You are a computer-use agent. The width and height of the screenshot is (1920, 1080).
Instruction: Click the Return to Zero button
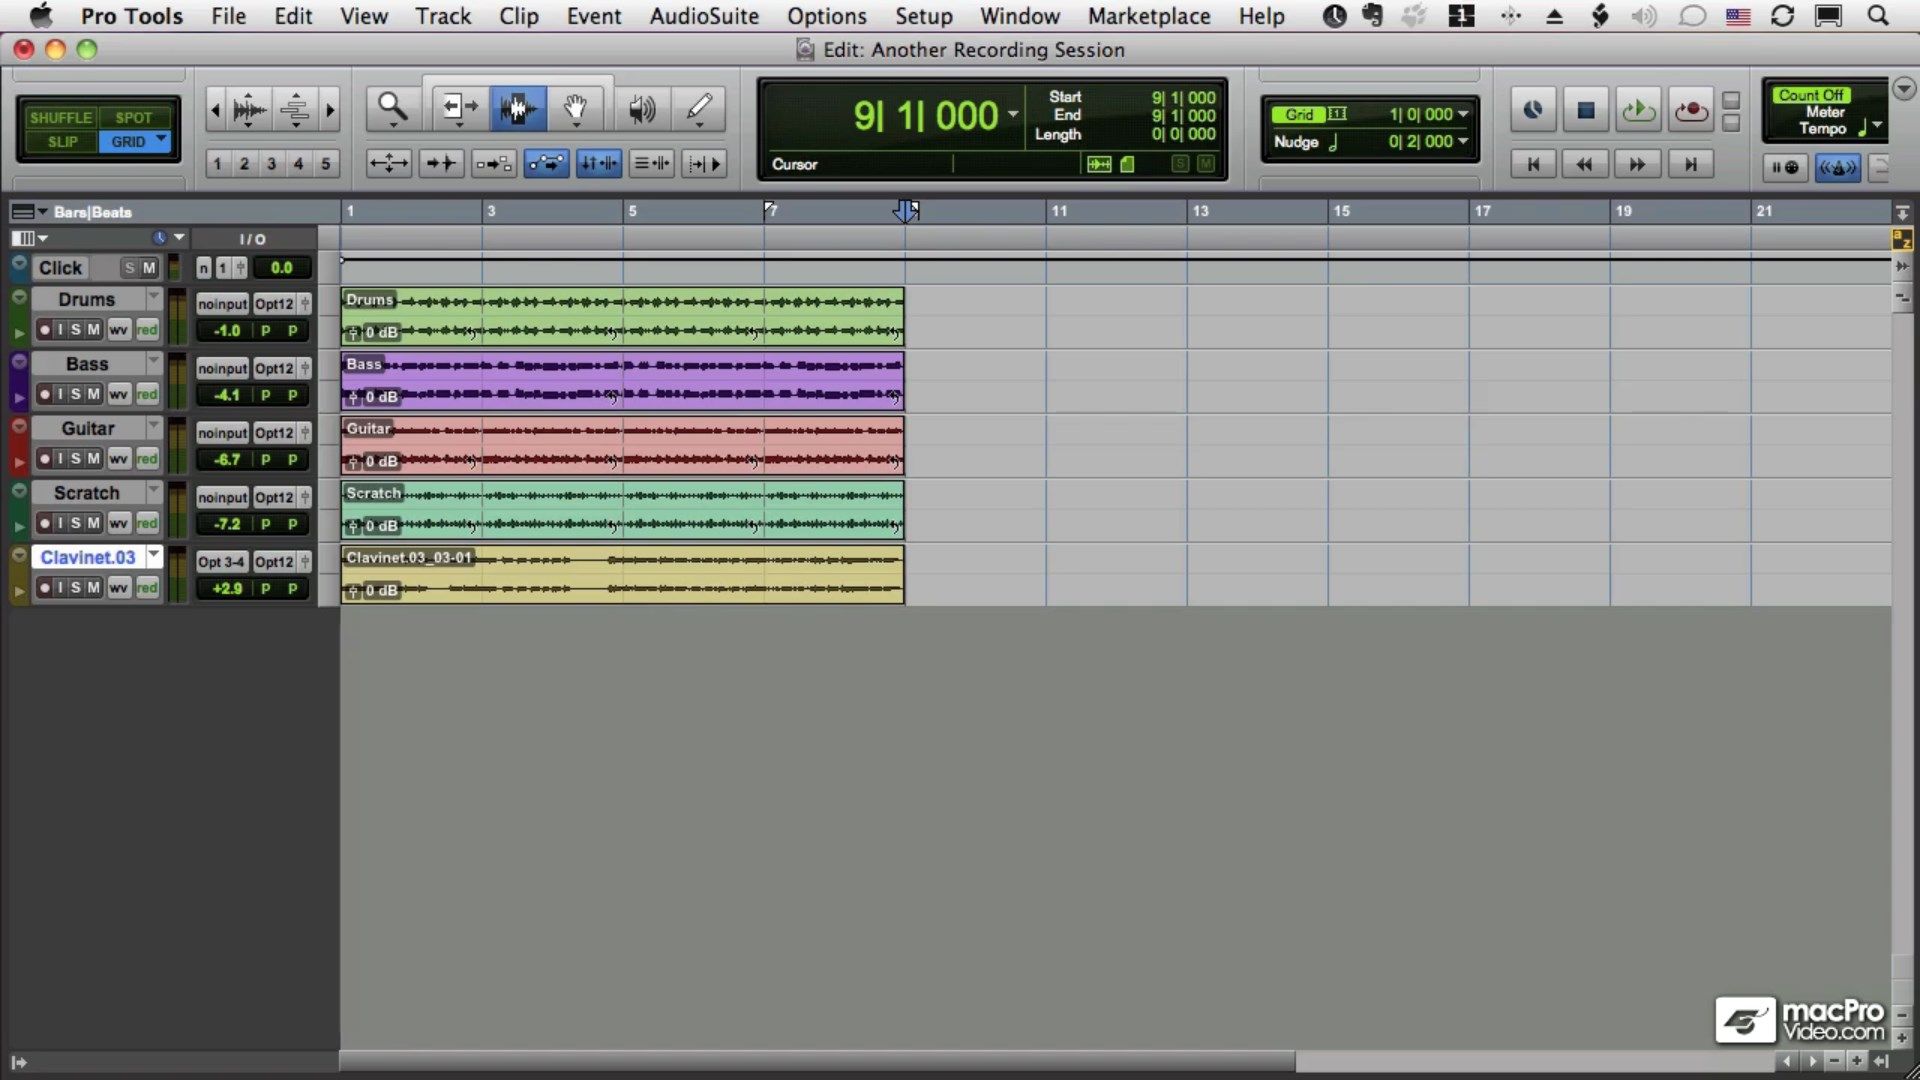(1532, 164)
